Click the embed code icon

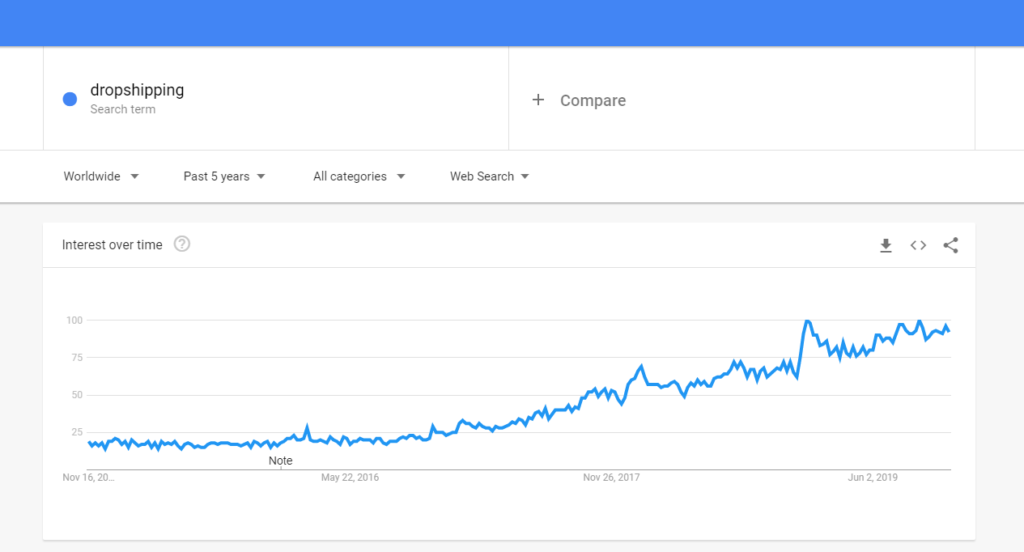point(918,245)
